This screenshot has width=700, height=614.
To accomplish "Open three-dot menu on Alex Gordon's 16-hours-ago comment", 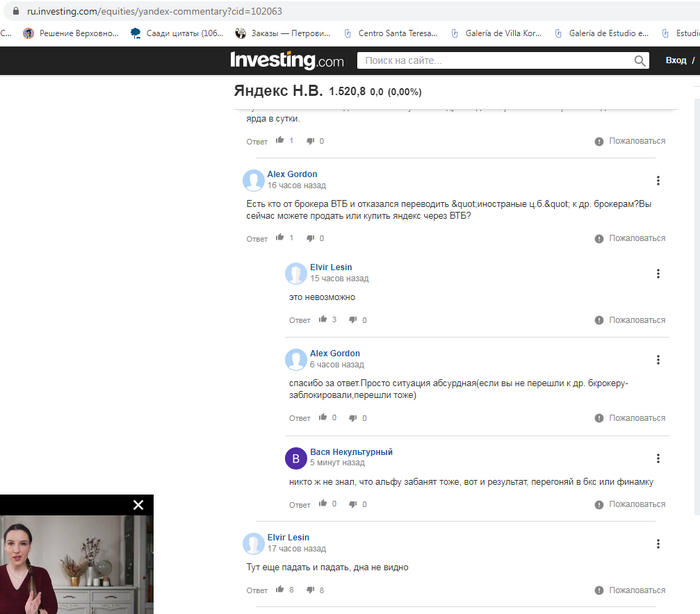I will coord(658,180).
